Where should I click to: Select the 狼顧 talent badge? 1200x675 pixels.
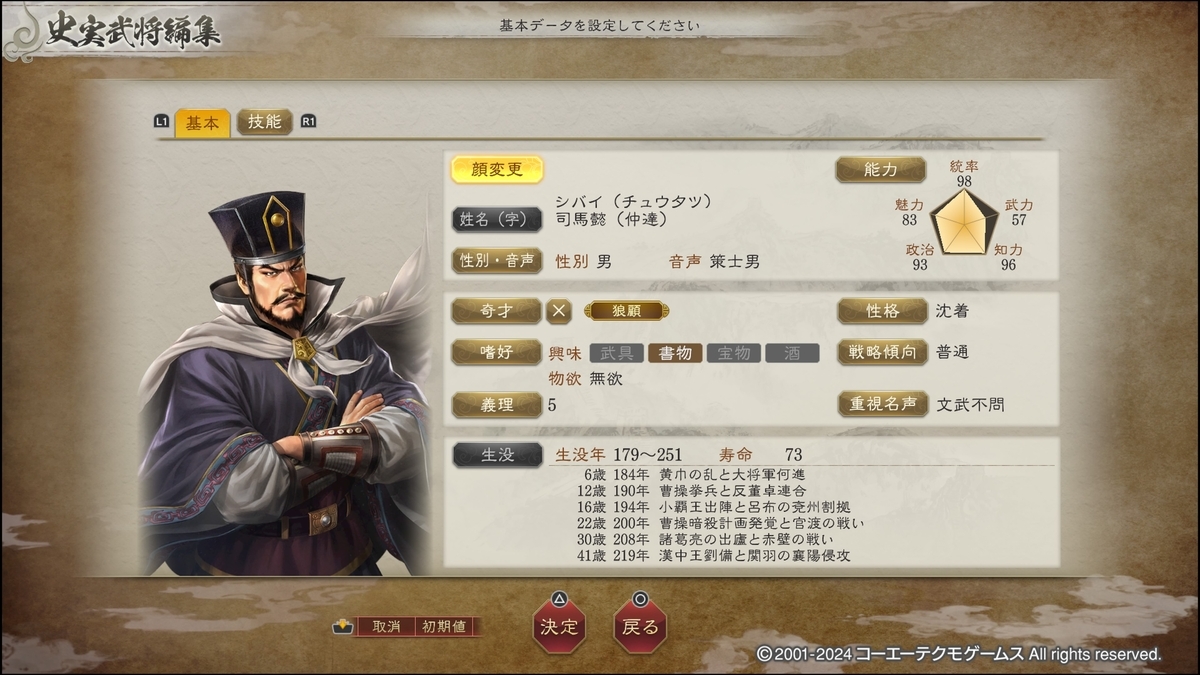(x=627, y=311)
